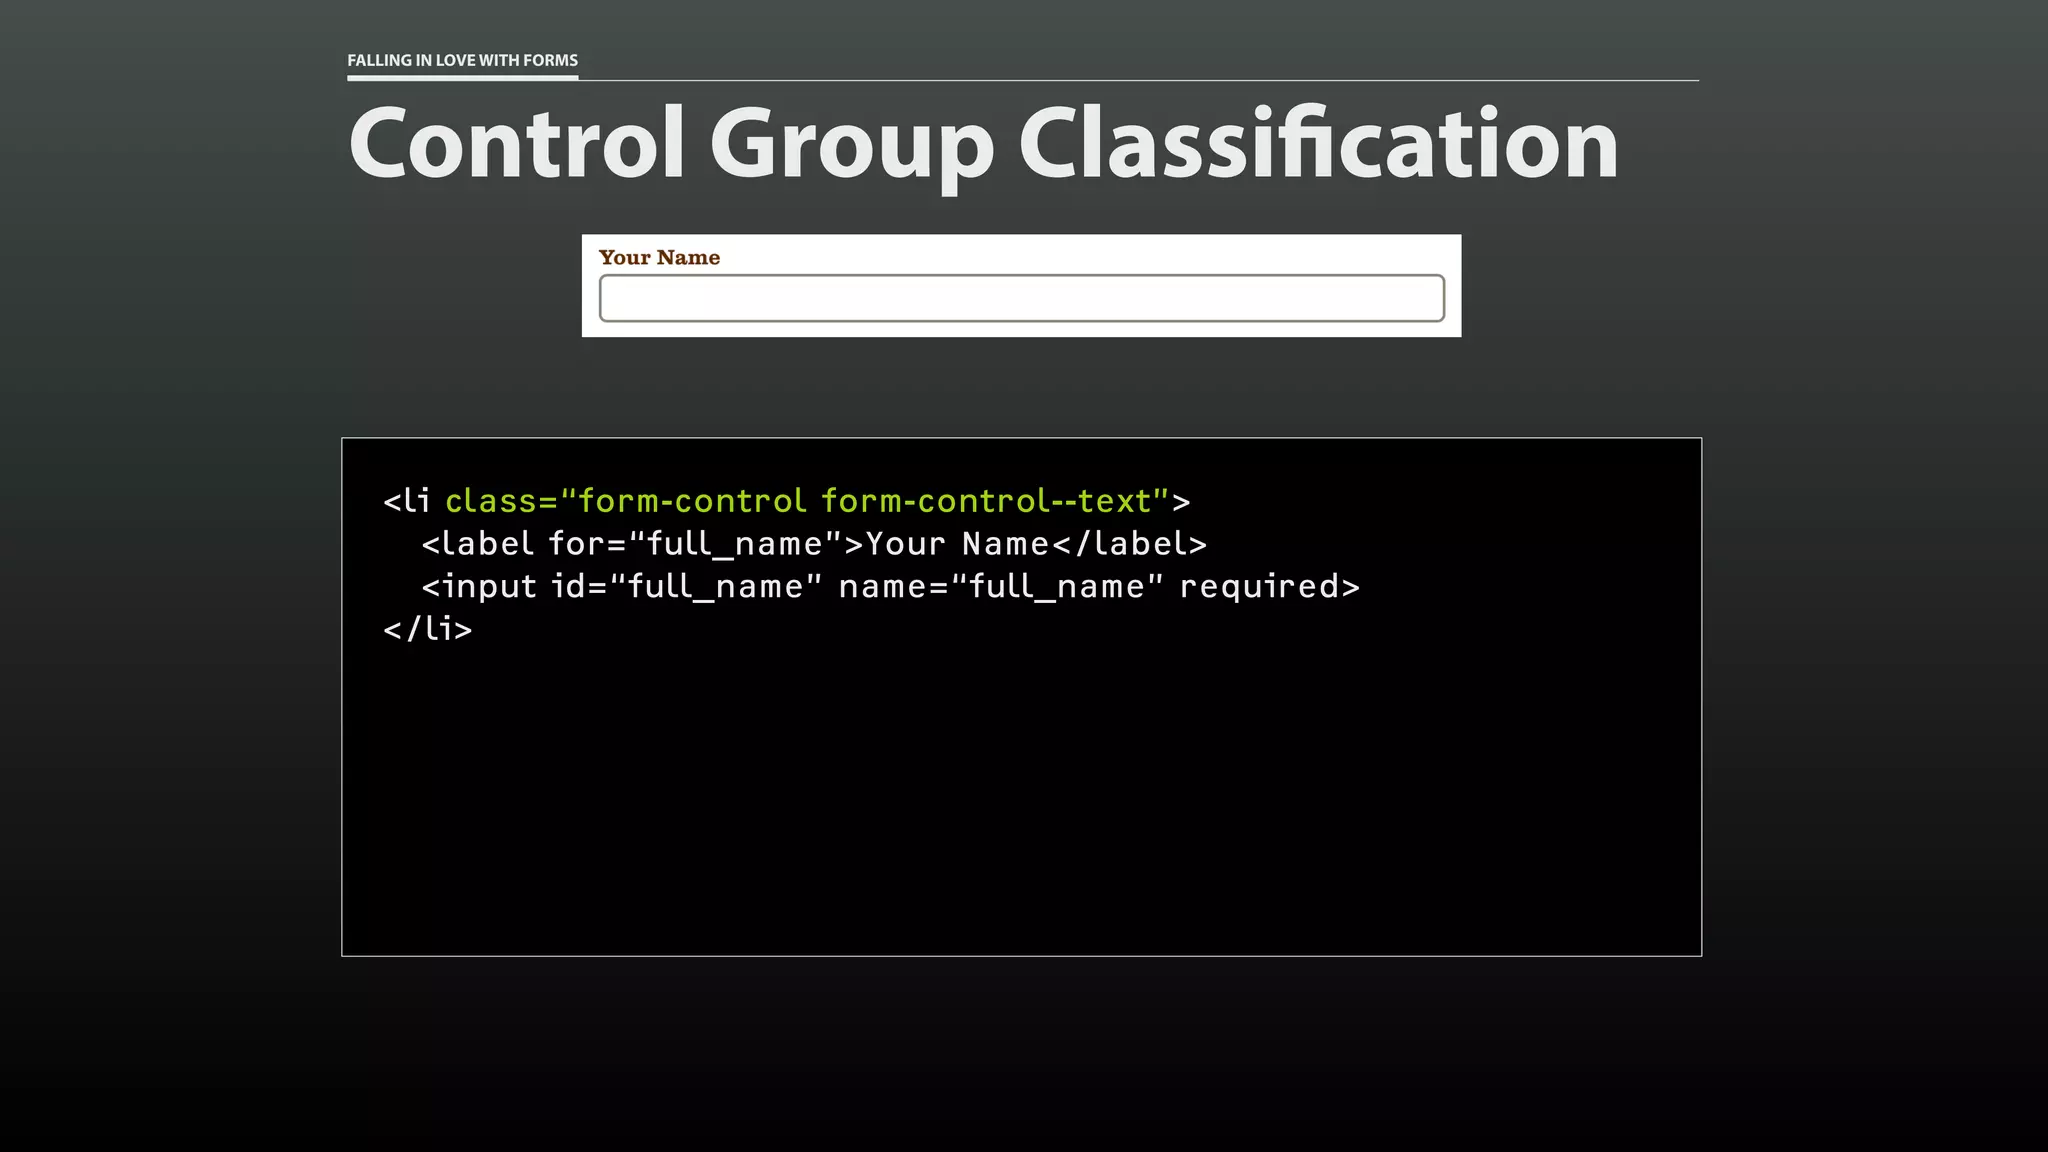Click the code line starting '<li class='

pos(786,500)
